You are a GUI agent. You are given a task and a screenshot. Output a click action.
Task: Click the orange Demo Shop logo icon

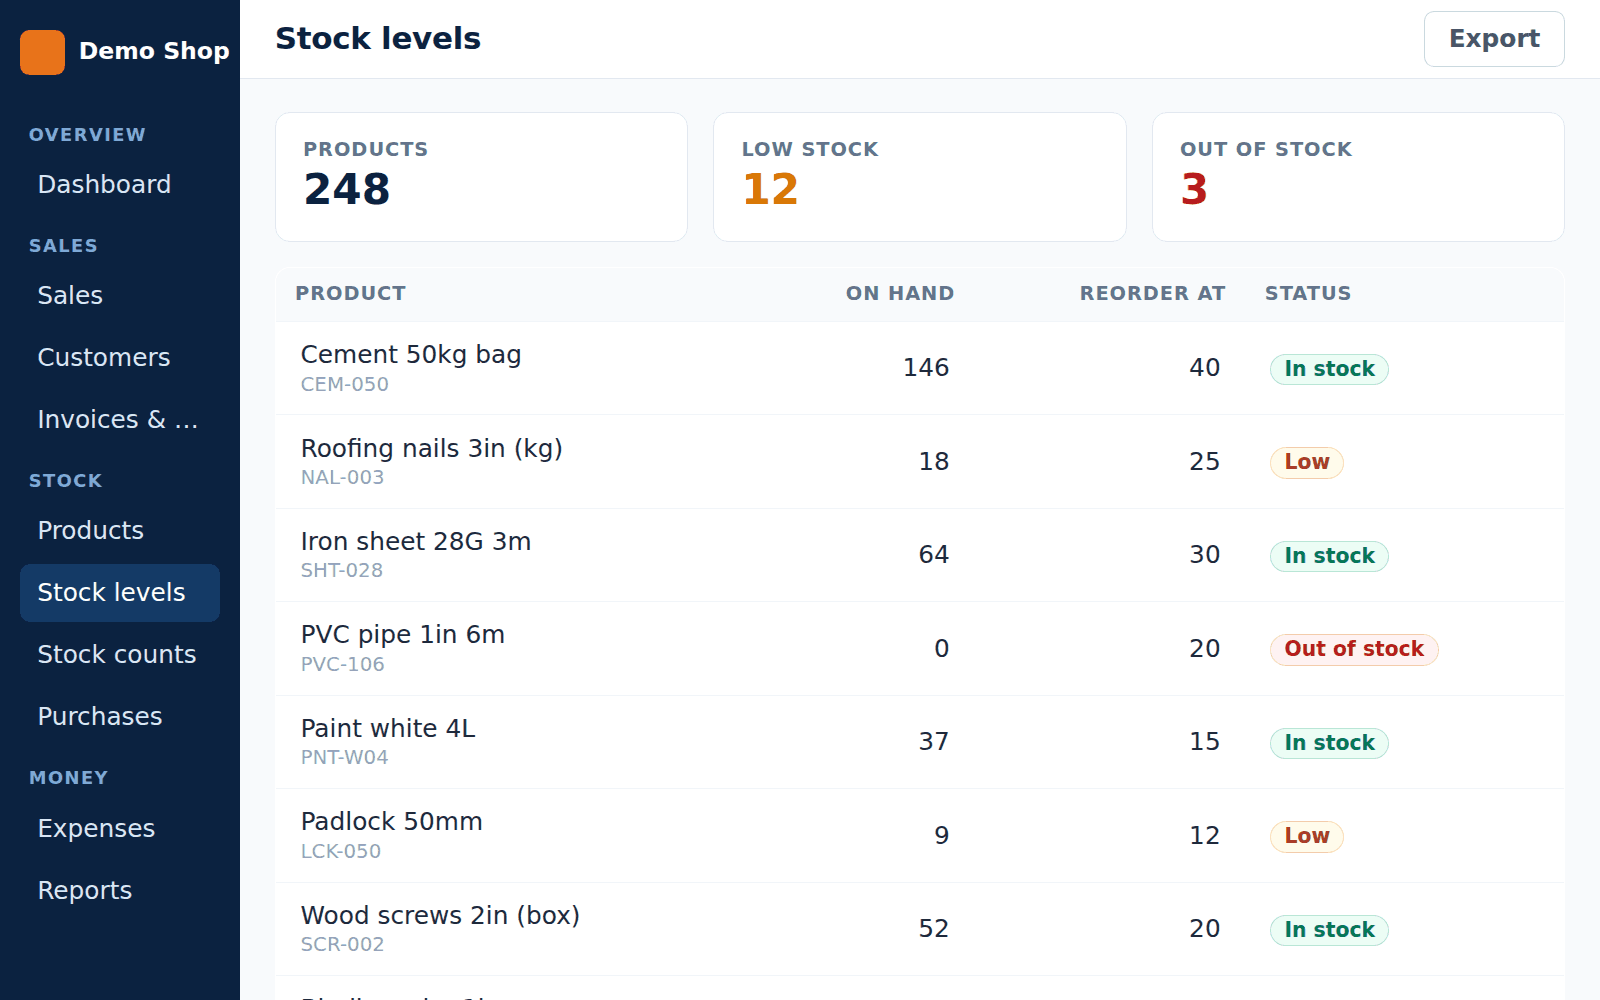point(42,52)
